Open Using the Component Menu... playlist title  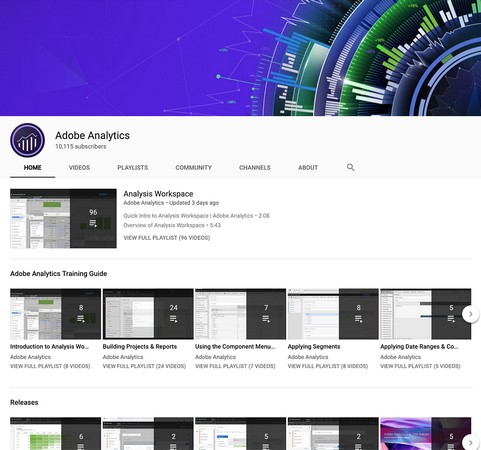235,347
